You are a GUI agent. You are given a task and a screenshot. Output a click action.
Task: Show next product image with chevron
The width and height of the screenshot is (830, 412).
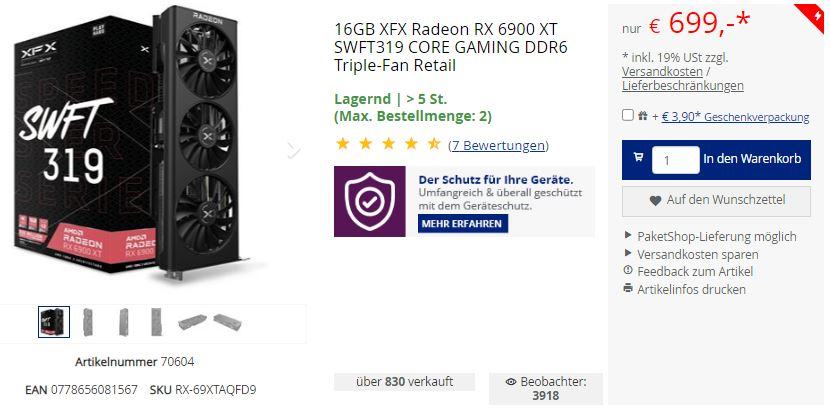tap(293, 150)
